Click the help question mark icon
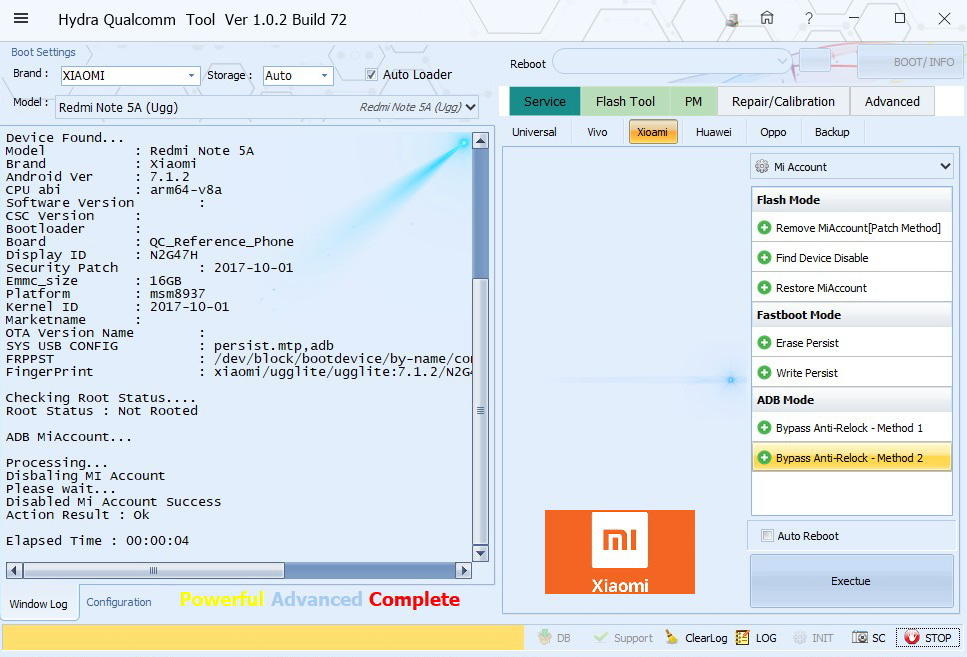This screenshot has width=967, height=657. [x=809, y=19]
